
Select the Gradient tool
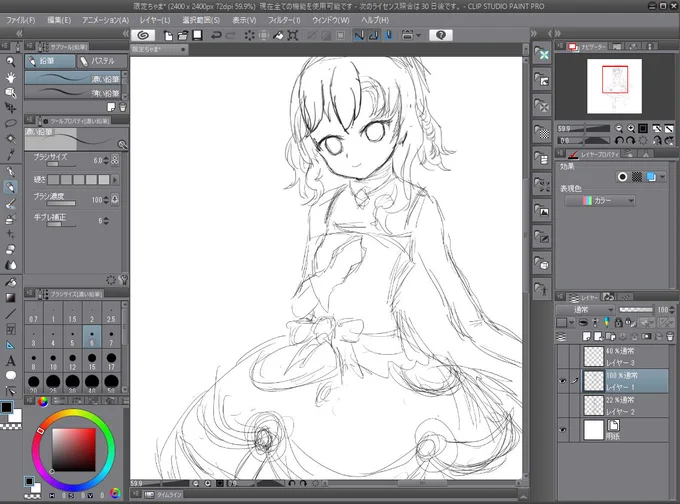click(10, 298)
